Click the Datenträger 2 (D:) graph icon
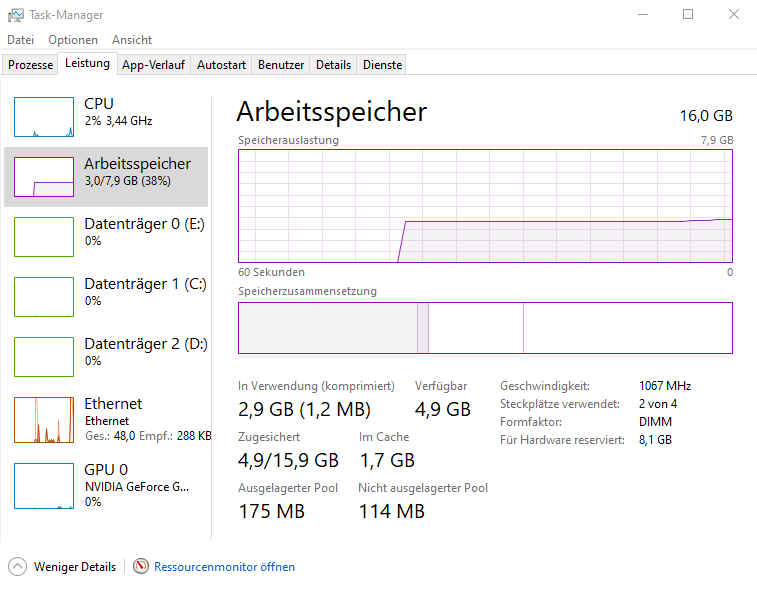 (44, 357)
